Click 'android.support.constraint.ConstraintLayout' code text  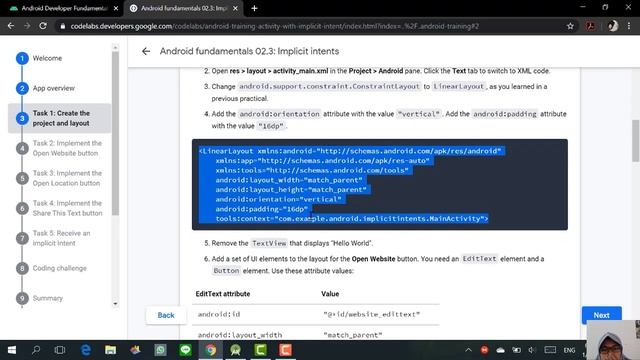[x=329, y=87]
